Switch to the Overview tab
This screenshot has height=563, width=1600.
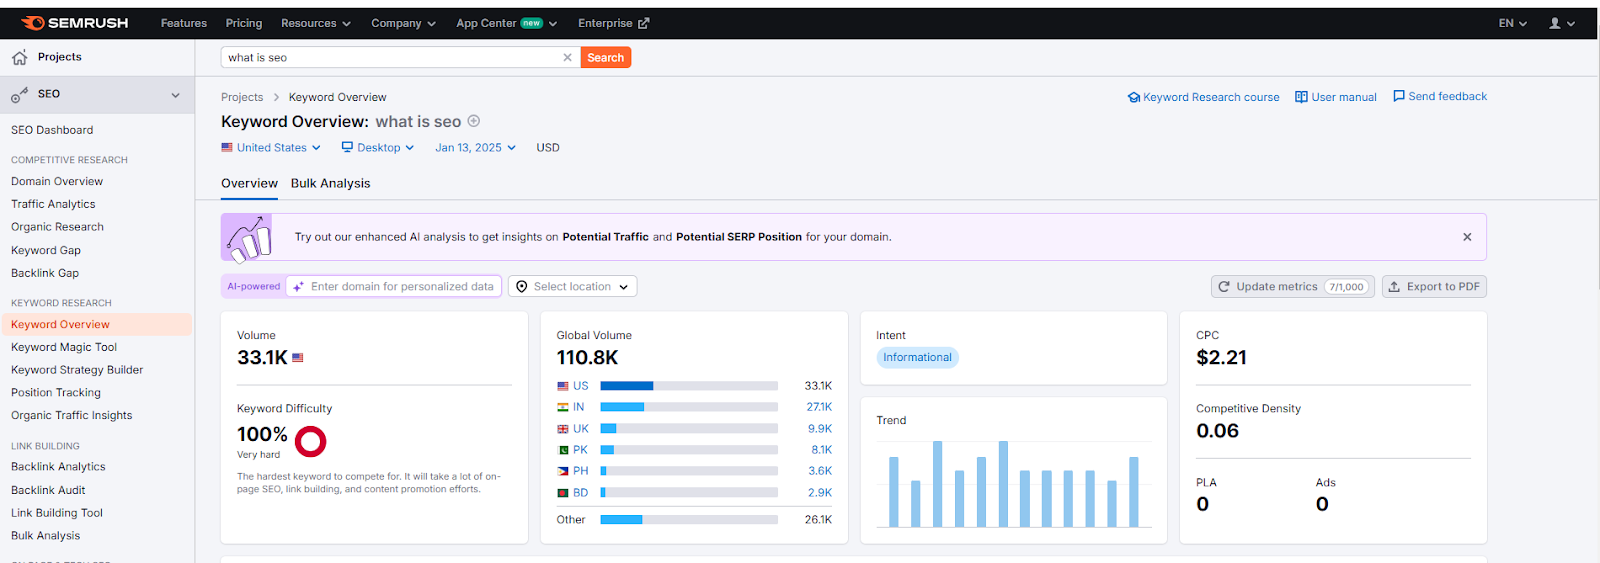(249, 183)
